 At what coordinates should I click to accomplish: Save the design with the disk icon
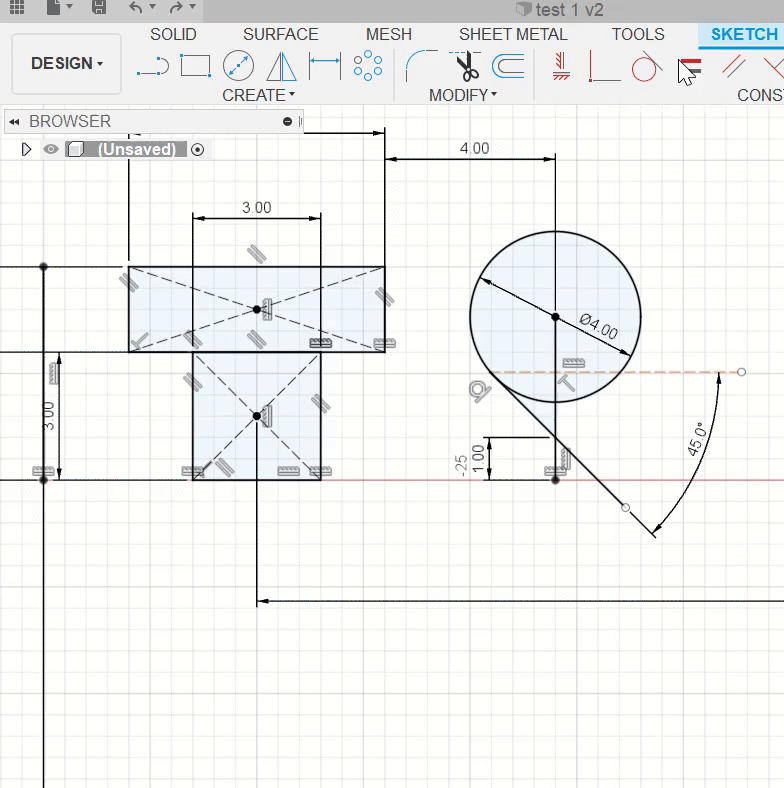click(99, 7)
